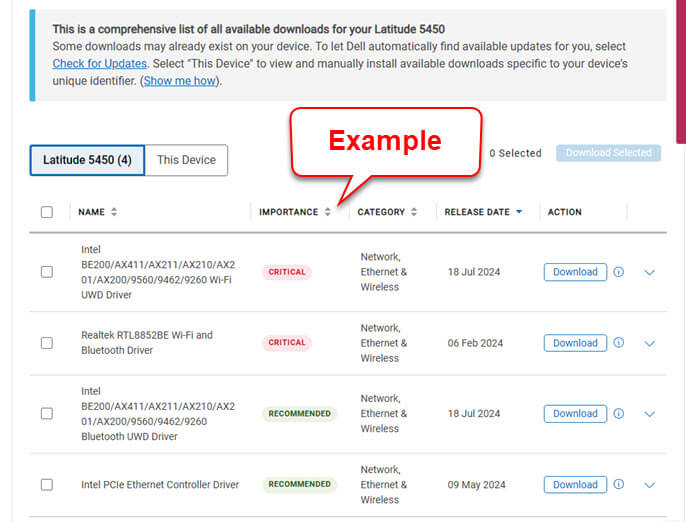Click the 06 Feb 2024 release date
Screen dimensions: 686x522
coord(475,343)
